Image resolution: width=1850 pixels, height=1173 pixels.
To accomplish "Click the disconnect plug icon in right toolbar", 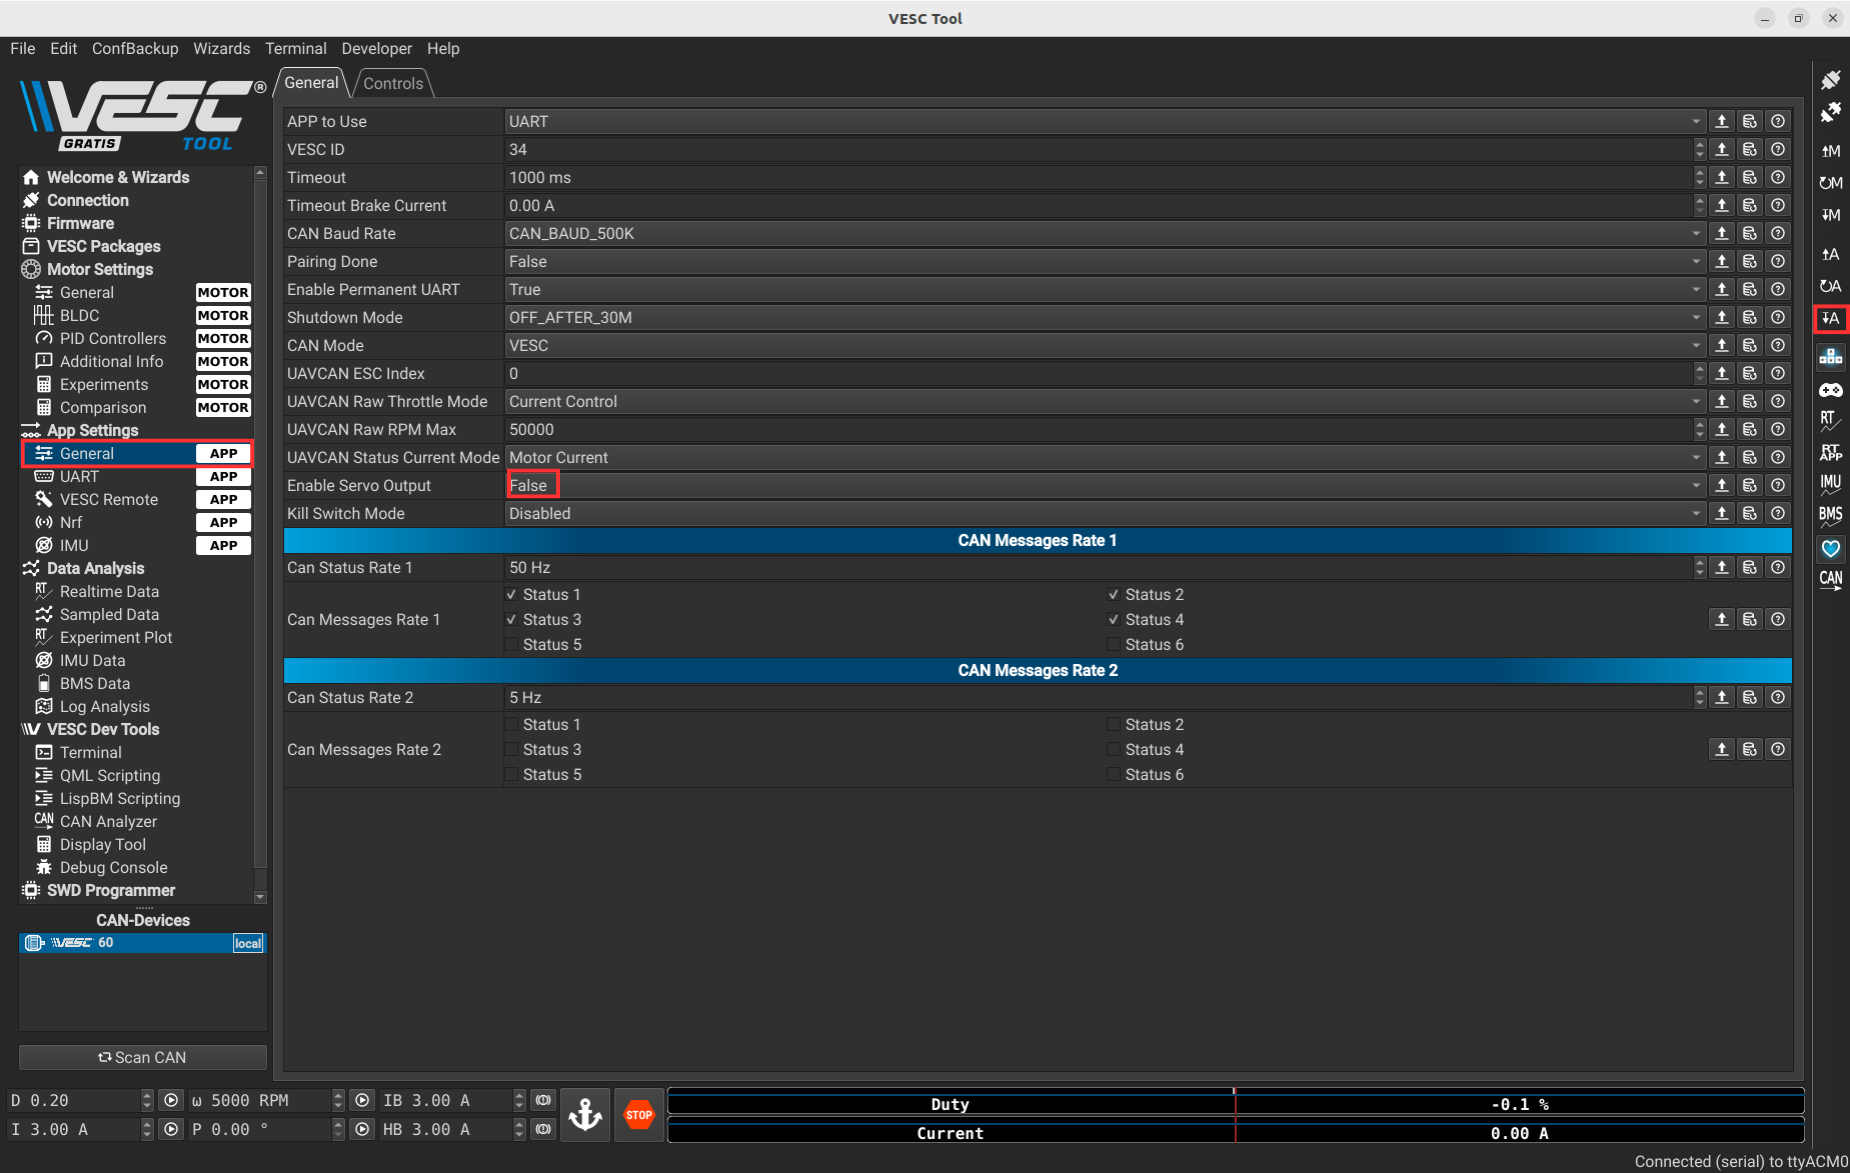I will (x=1830, y=113).
